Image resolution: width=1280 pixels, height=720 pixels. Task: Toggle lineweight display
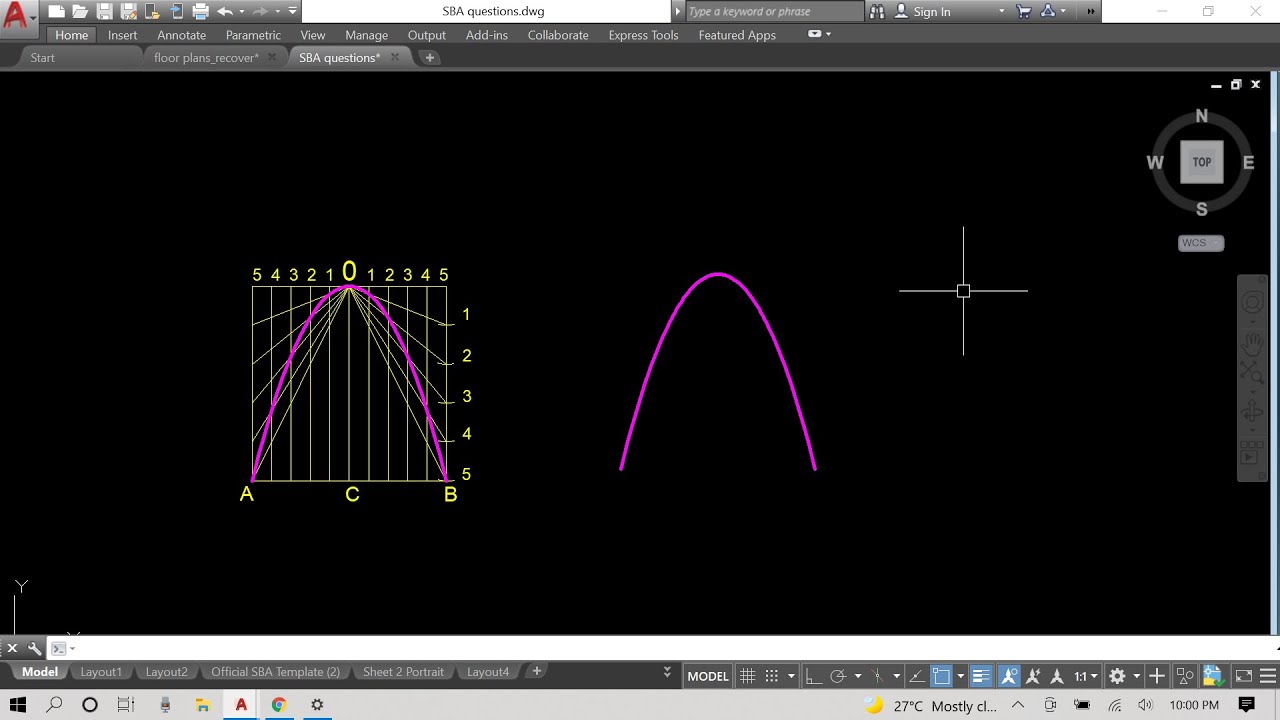click(980, 676)
